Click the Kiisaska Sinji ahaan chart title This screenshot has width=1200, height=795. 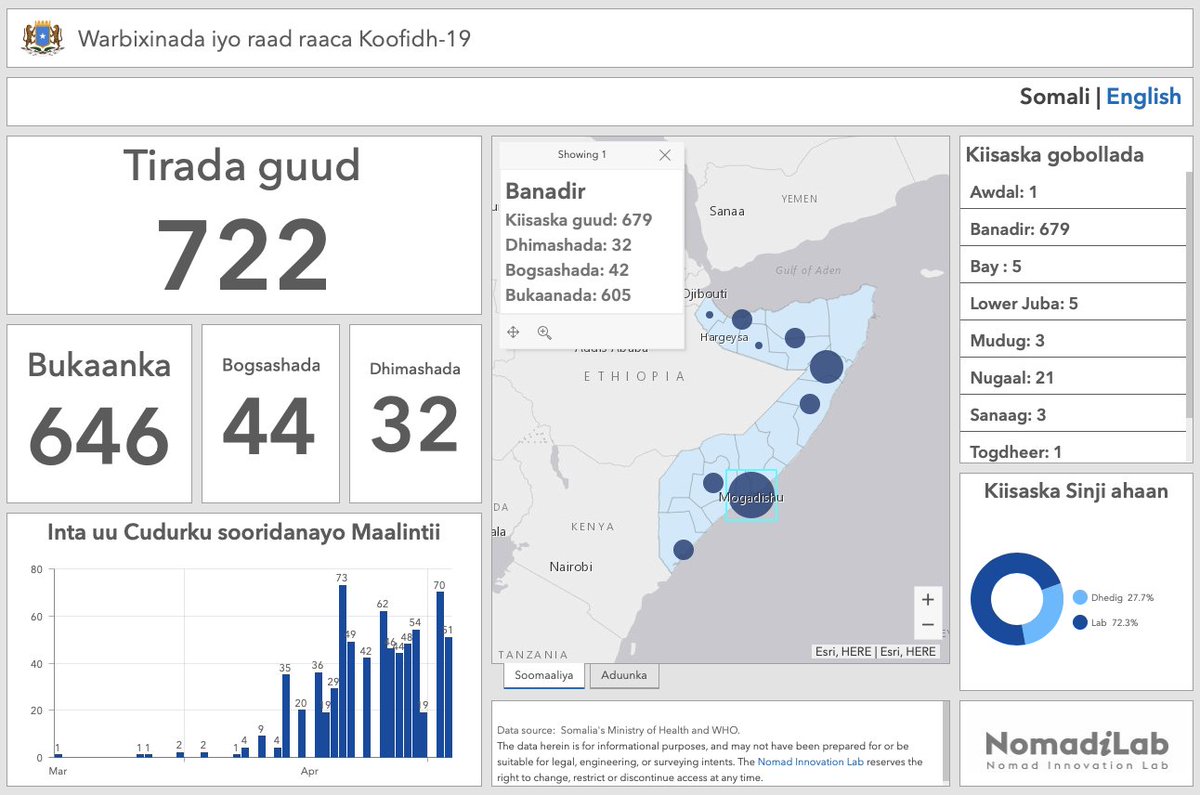1076,491
